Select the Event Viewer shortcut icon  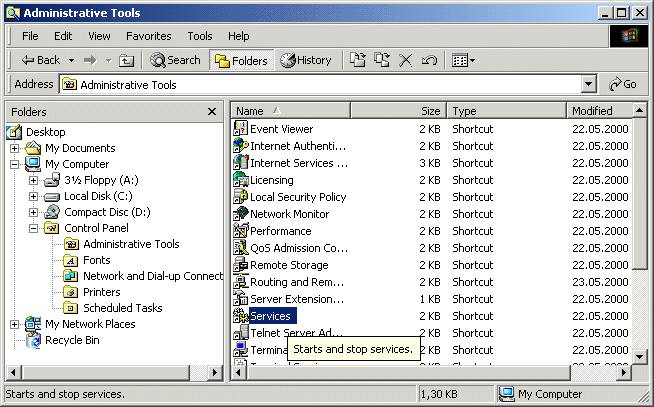point(241,129)
